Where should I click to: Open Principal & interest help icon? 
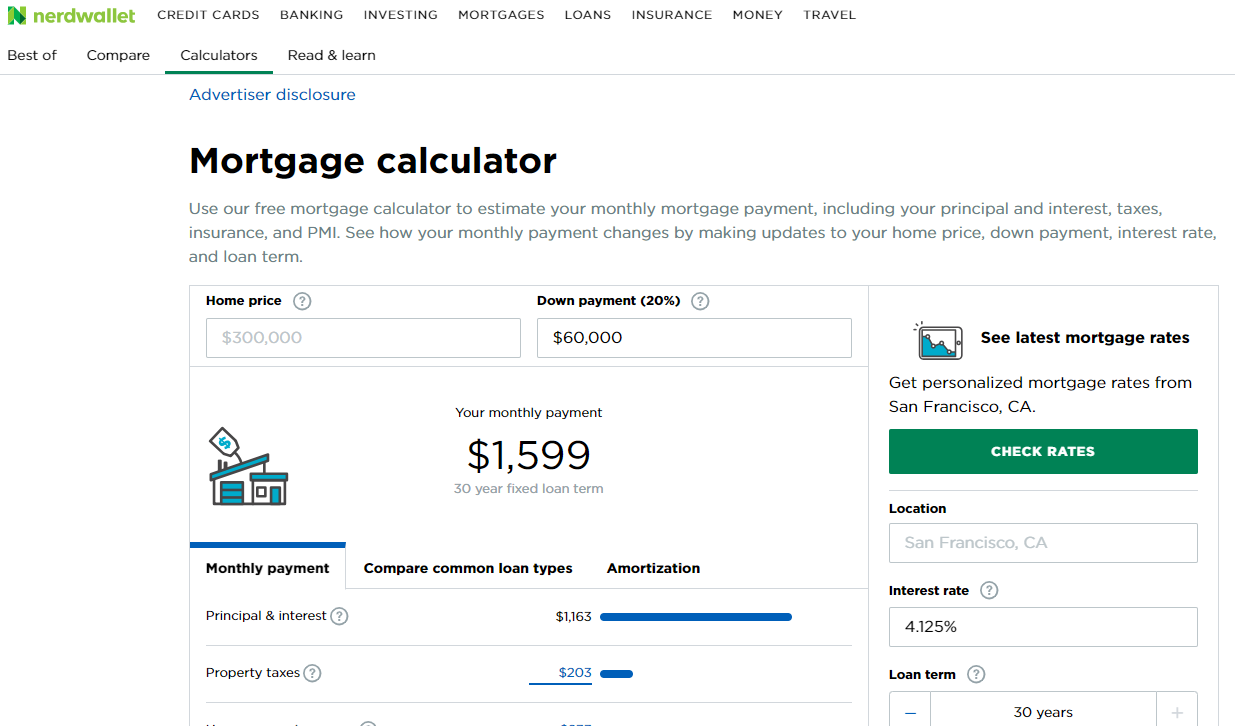pos(339,616)
